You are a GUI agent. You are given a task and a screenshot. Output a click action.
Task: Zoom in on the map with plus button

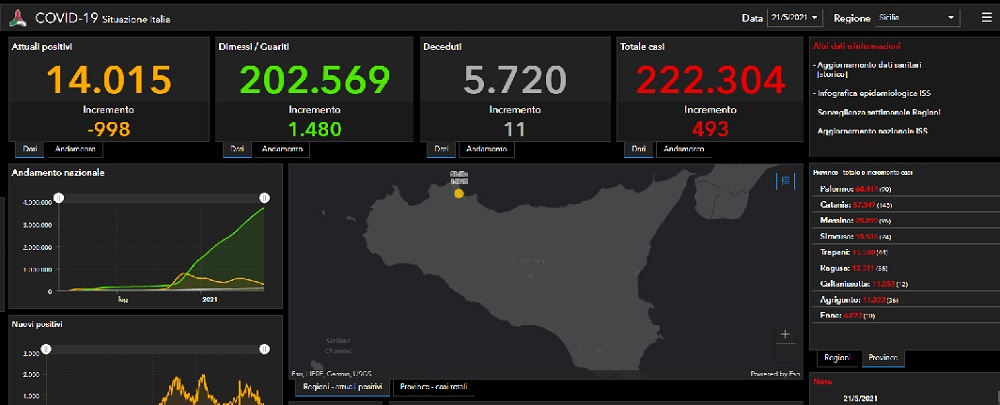coord(785,334)
